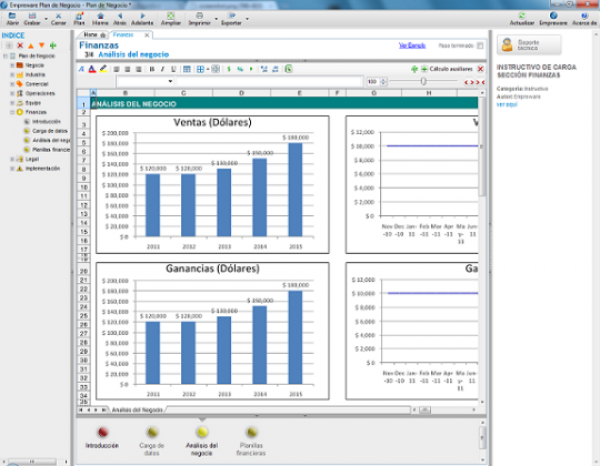Open the Acerca de icon

(x=584, y=18)
